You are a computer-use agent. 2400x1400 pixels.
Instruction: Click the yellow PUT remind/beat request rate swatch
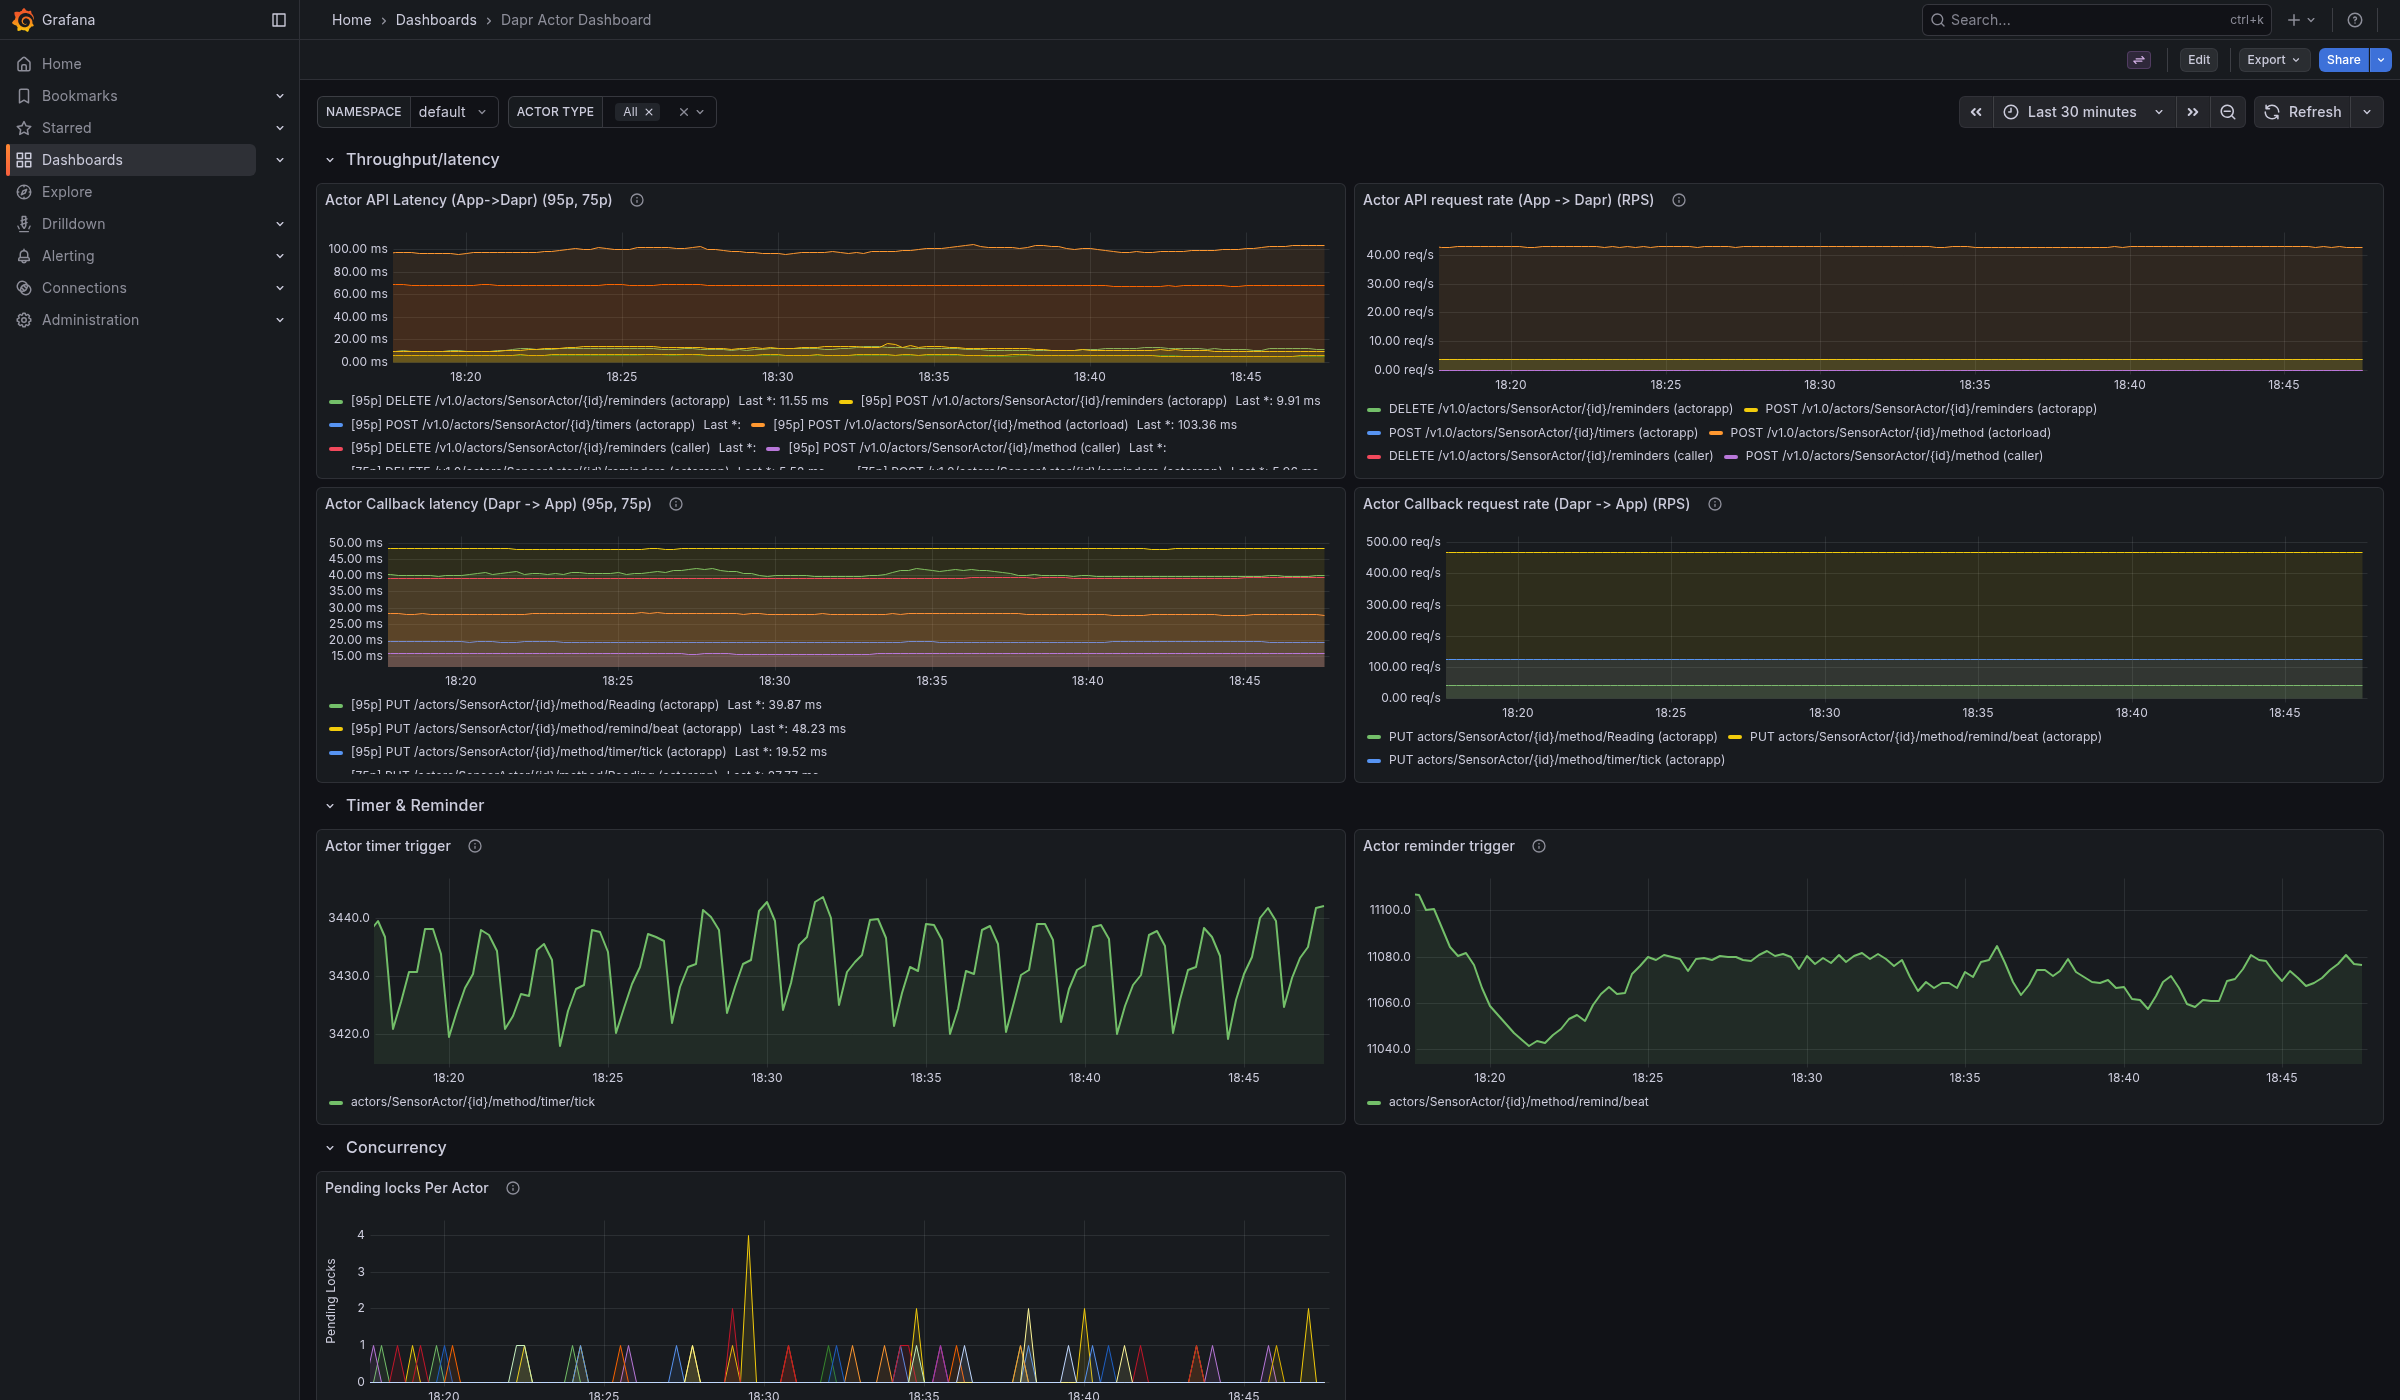[1735, 737]
